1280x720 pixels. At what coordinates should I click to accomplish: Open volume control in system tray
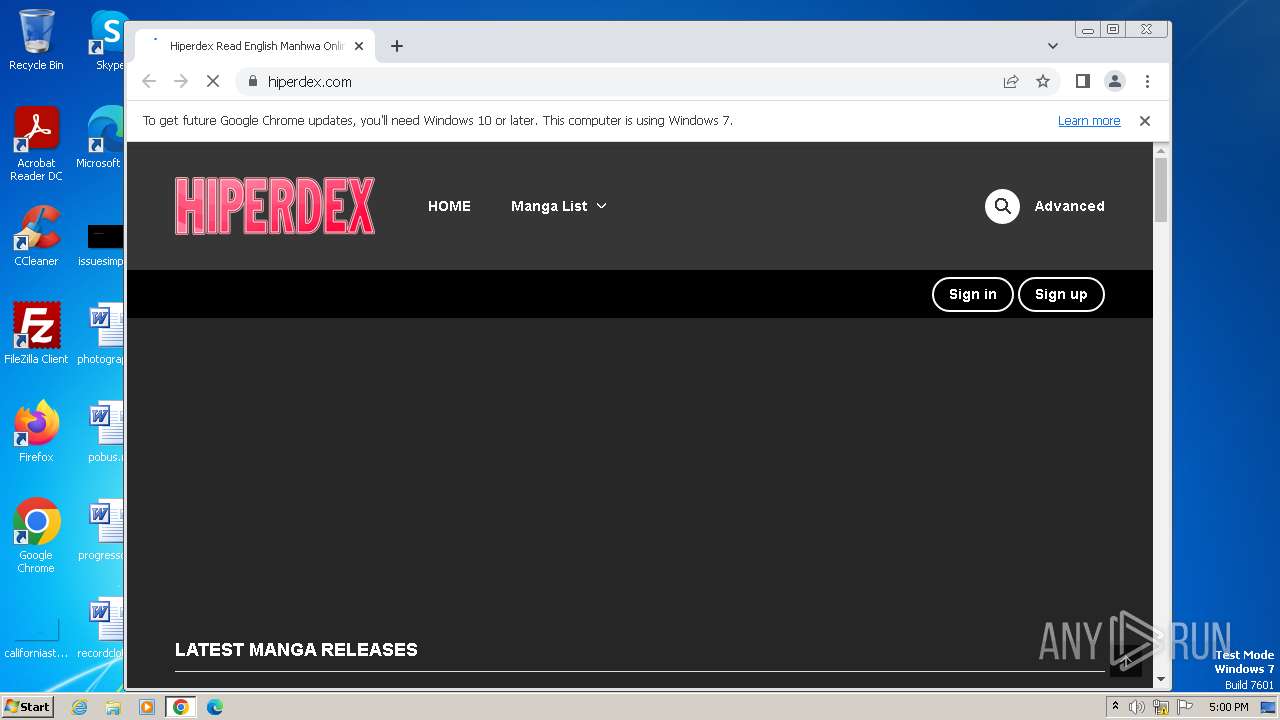(1137, 707)
